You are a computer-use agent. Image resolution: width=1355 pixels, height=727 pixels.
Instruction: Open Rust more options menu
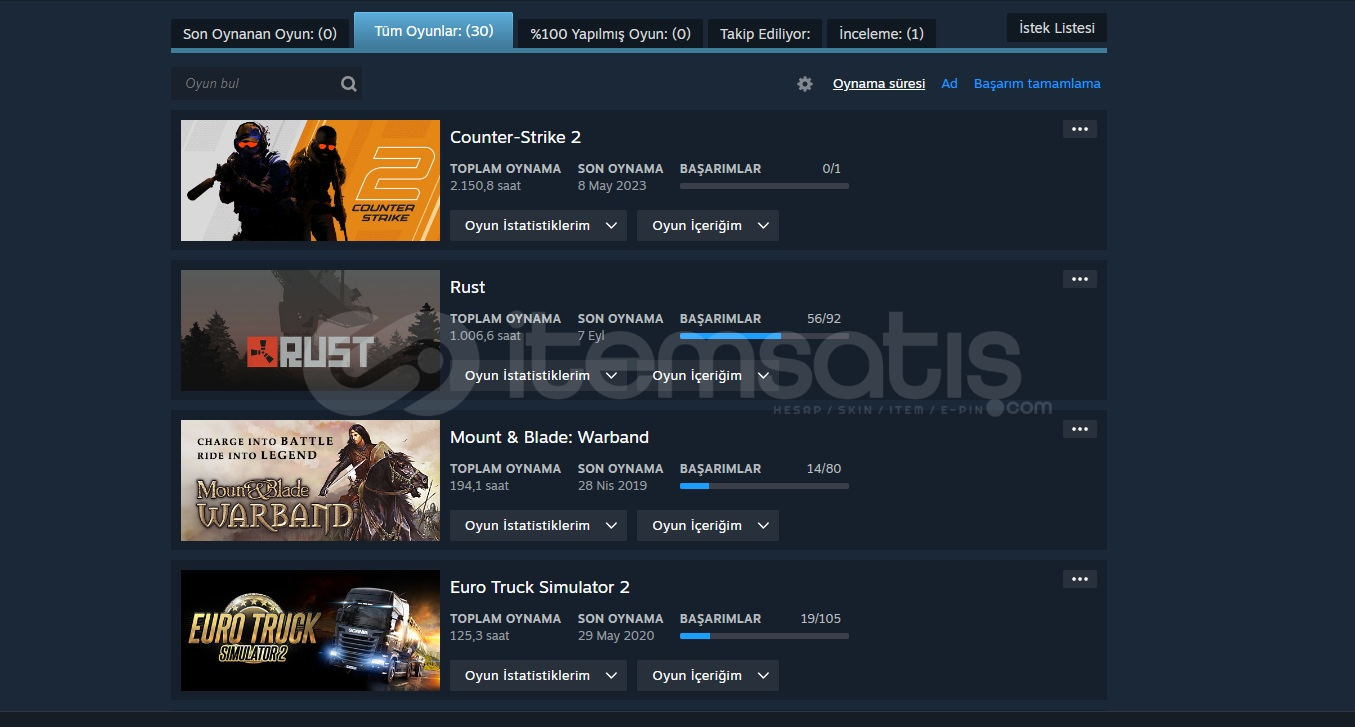(x=1080, y=279)
